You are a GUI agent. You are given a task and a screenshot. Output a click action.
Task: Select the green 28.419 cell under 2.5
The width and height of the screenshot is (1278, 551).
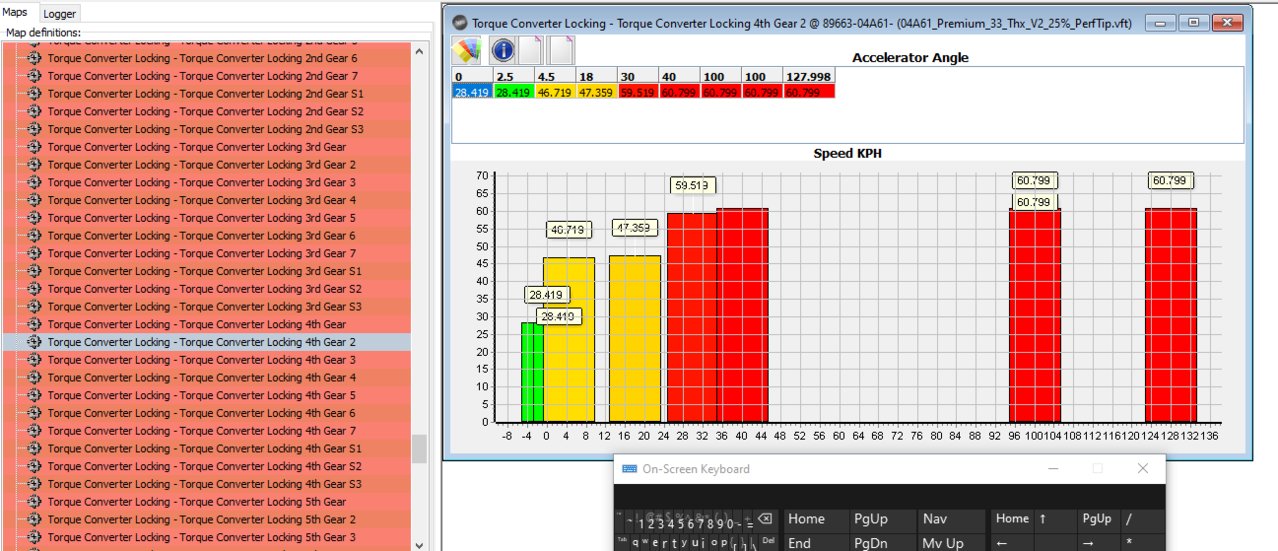click(x=514, y=91)
